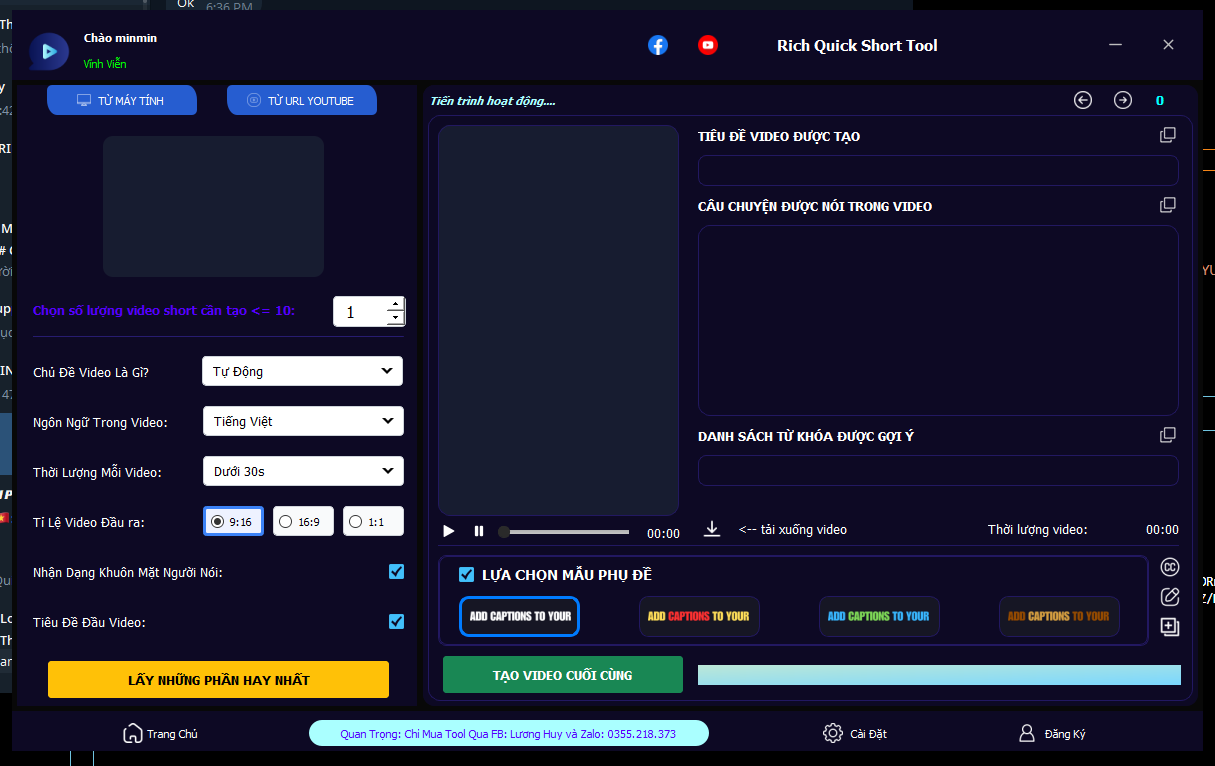Uncheck Lựa Chọn Mẫu Phụ Đề checkbox
The height and width of the screenshot is (766, 1215).
pyautogui.click(x=466, y=574)
